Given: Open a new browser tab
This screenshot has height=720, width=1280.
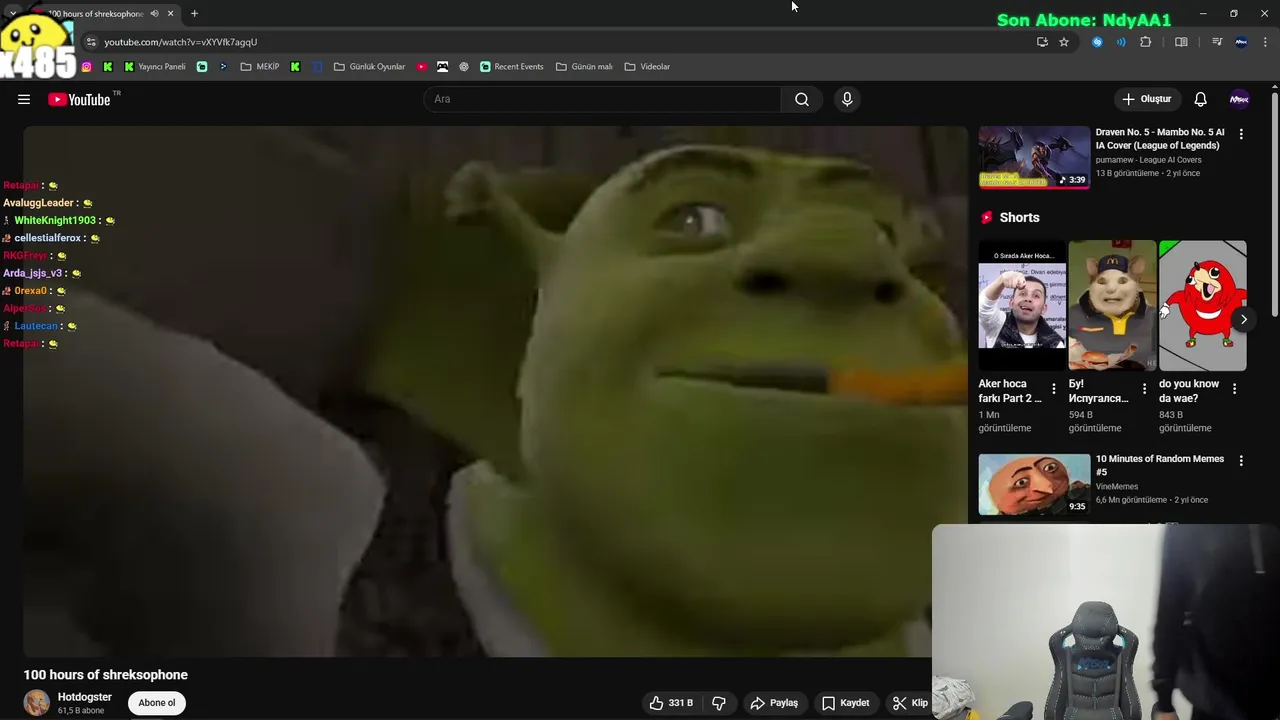Looking at the screenshot, I should click(x=194, y=14).
